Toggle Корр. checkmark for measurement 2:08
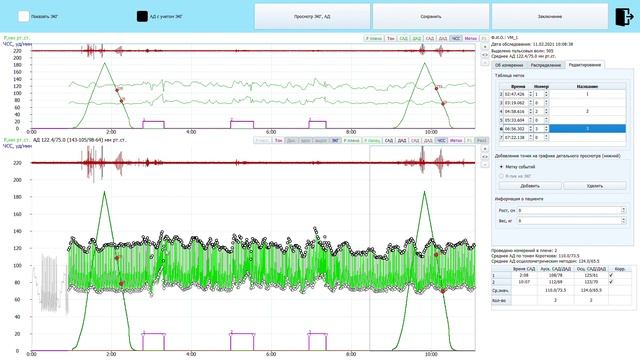This screenshot has height=360, width=640. [611, 276]
